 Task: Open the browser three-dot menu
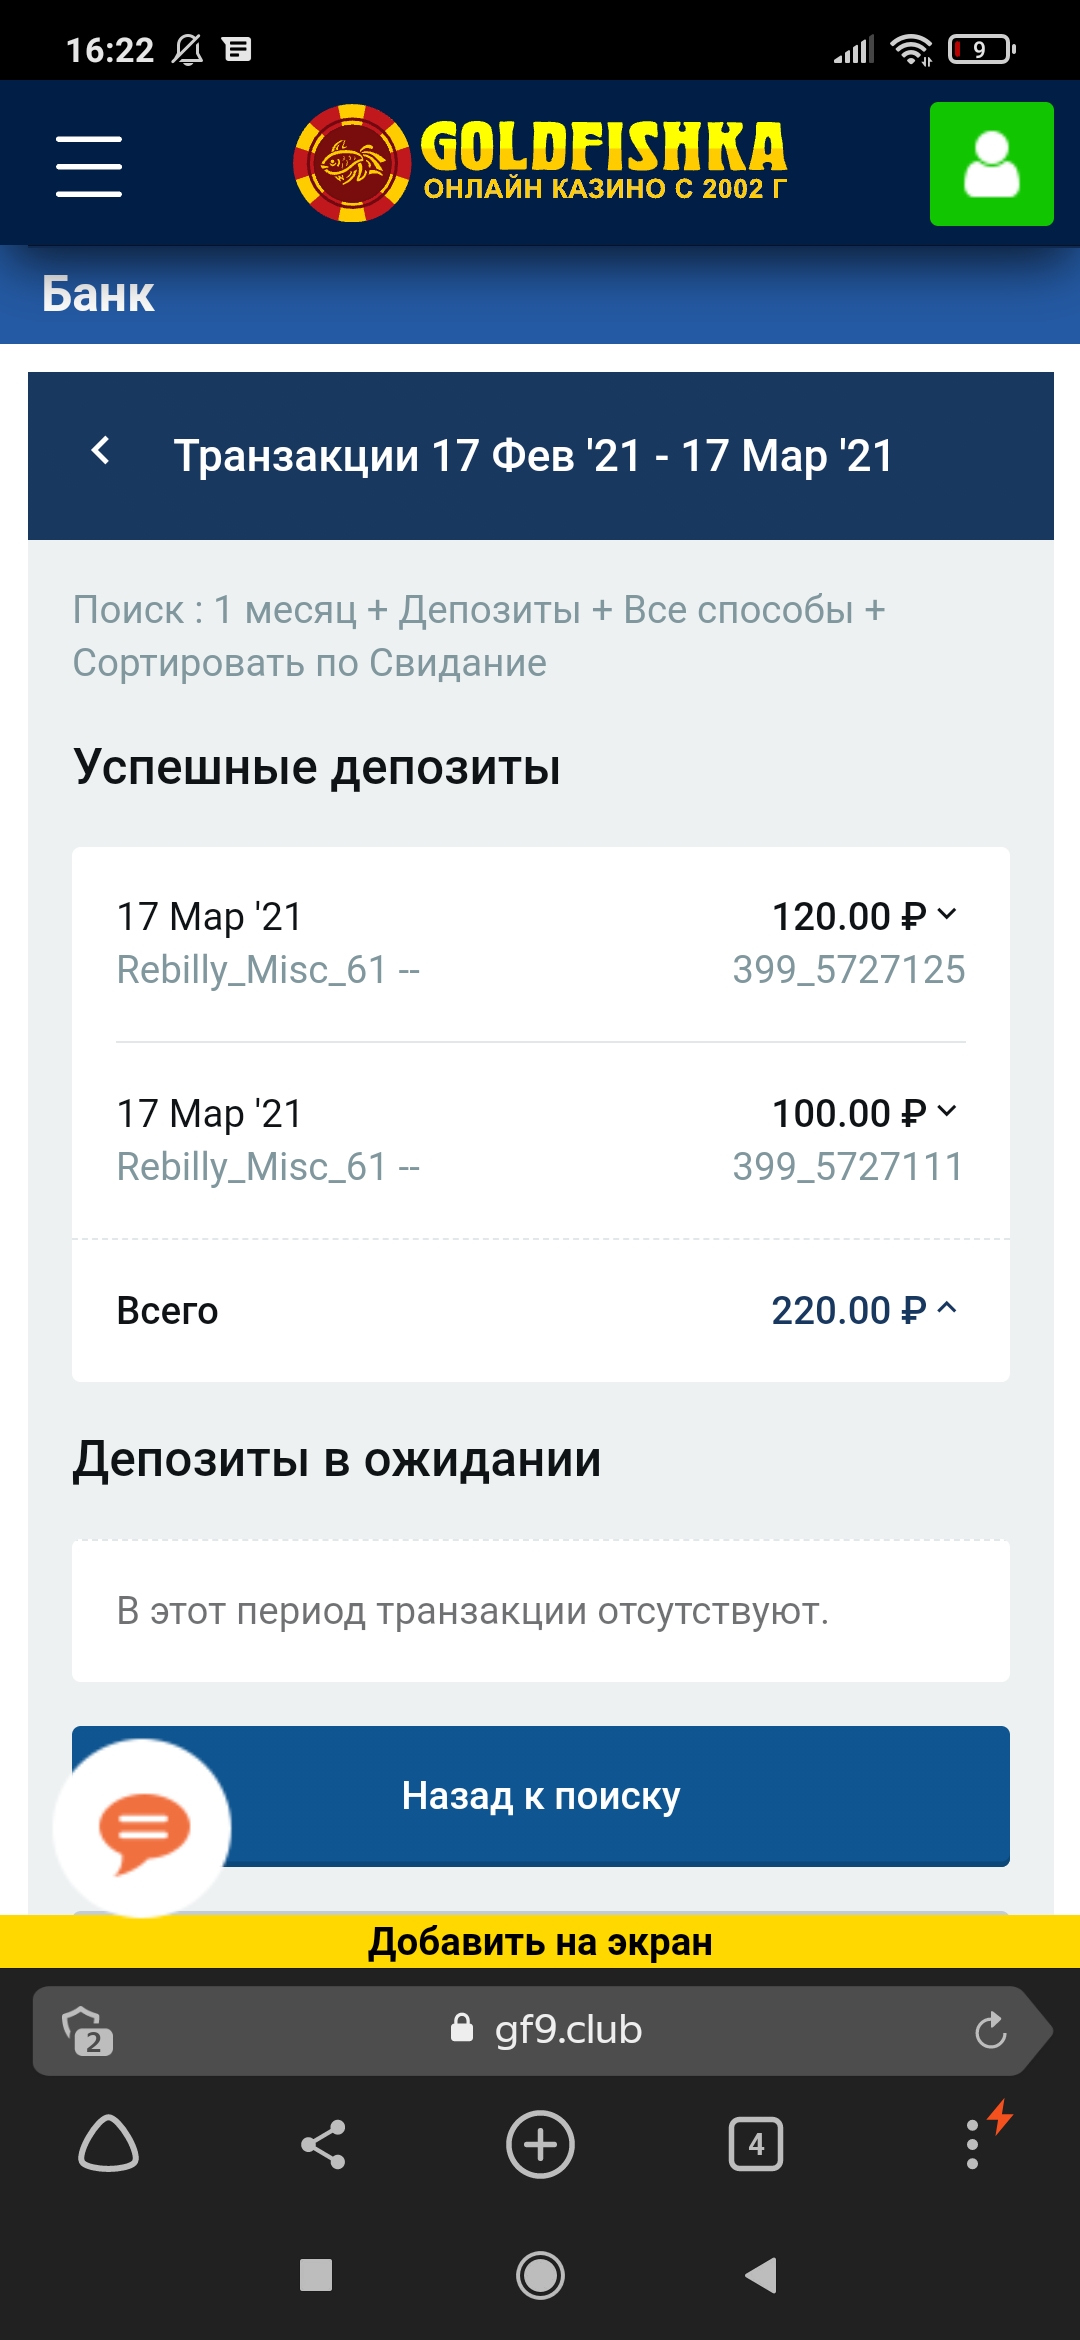click(973, 2144)
